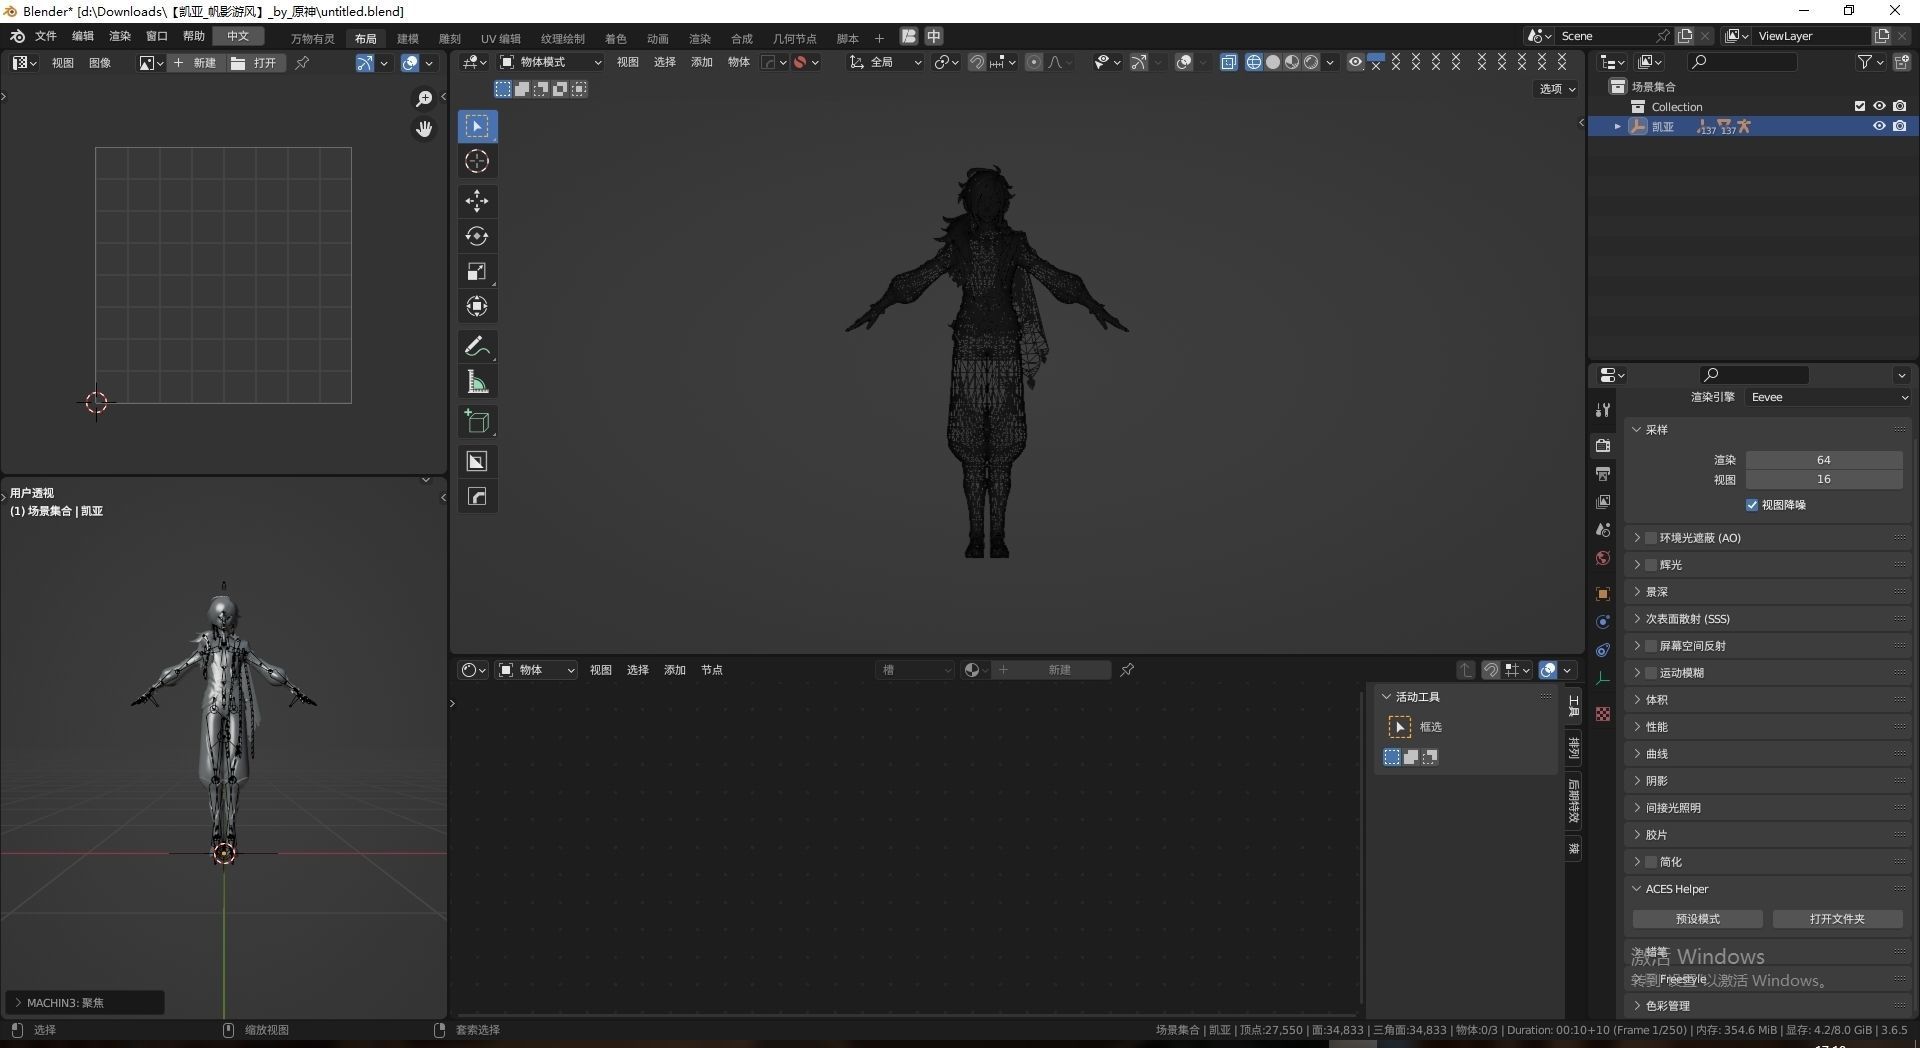Viewport: 1920px width, 1048px height.
Task: Click the zoom magnifier in the image editor
Action: click(424, 98)
